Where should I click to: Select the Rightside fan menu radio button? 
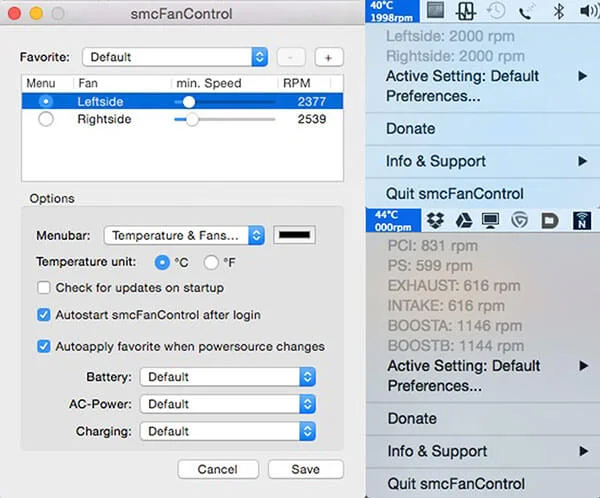point(46,119)
